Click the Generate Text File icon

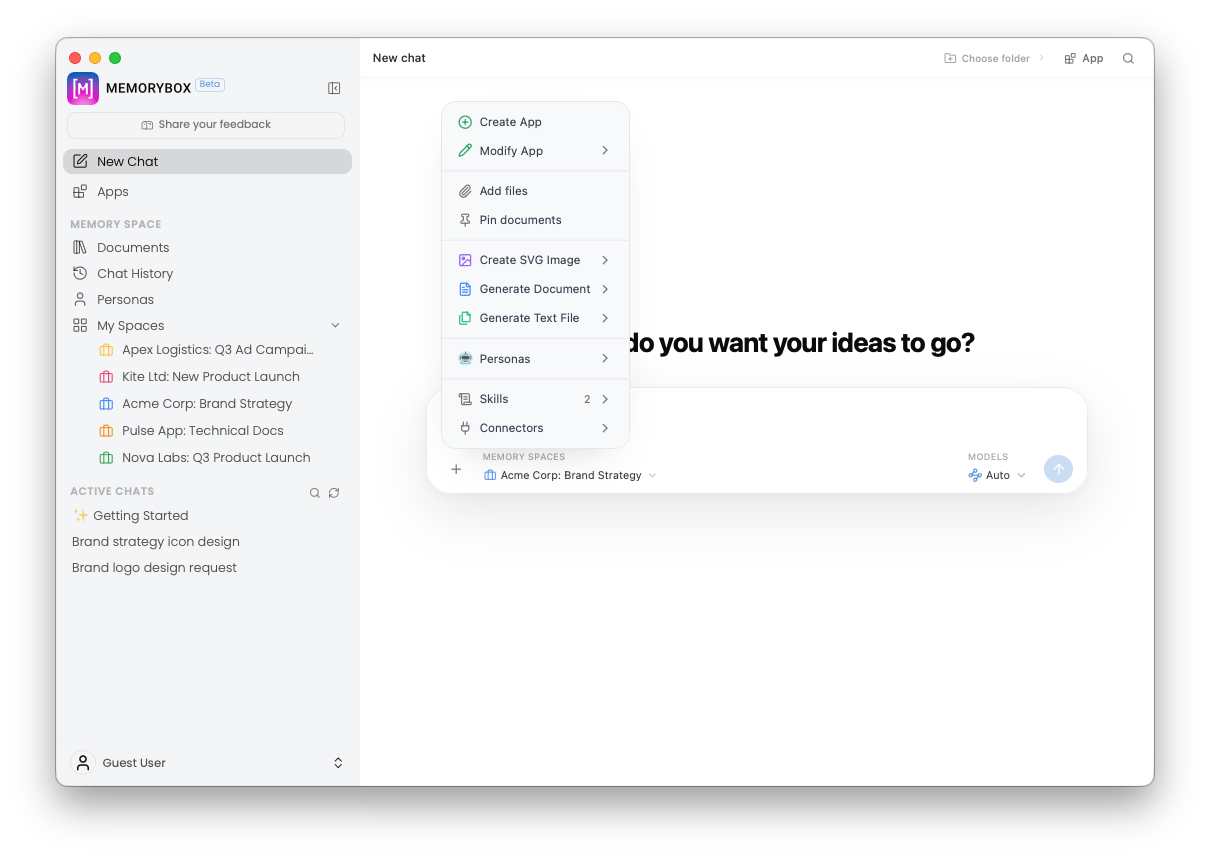tap(465, 318)
